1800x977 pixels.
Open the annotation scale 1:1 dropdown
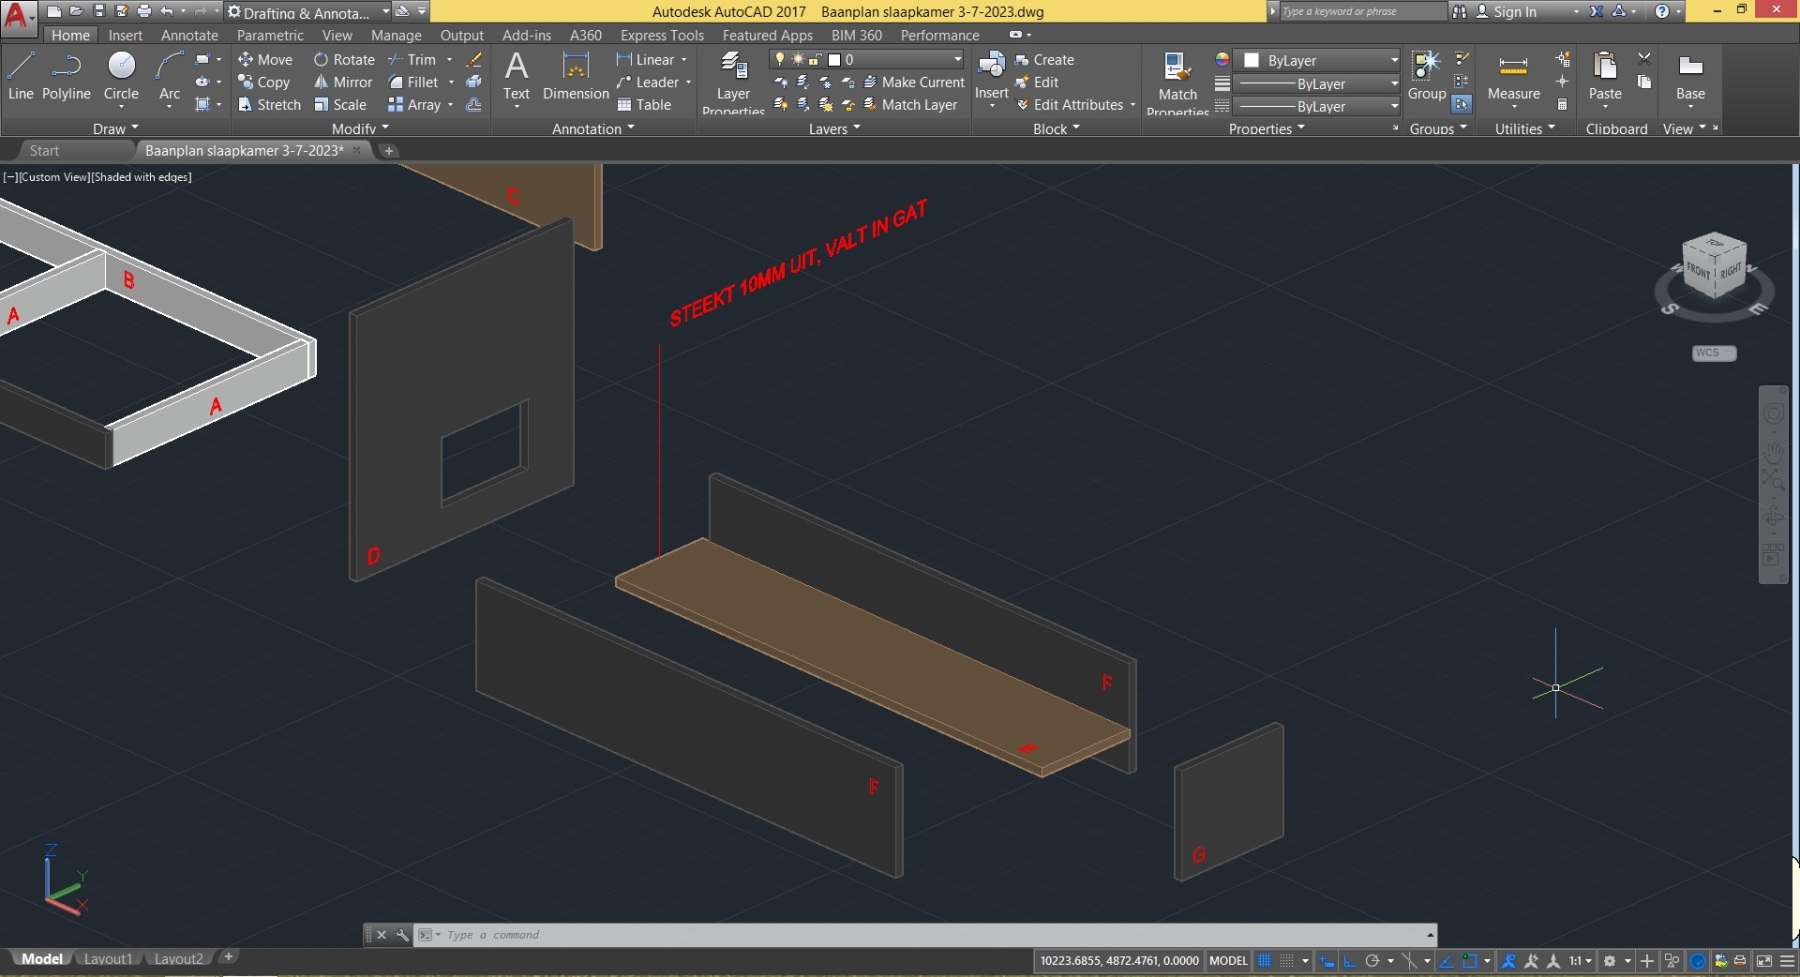(x=1580, y=961)
